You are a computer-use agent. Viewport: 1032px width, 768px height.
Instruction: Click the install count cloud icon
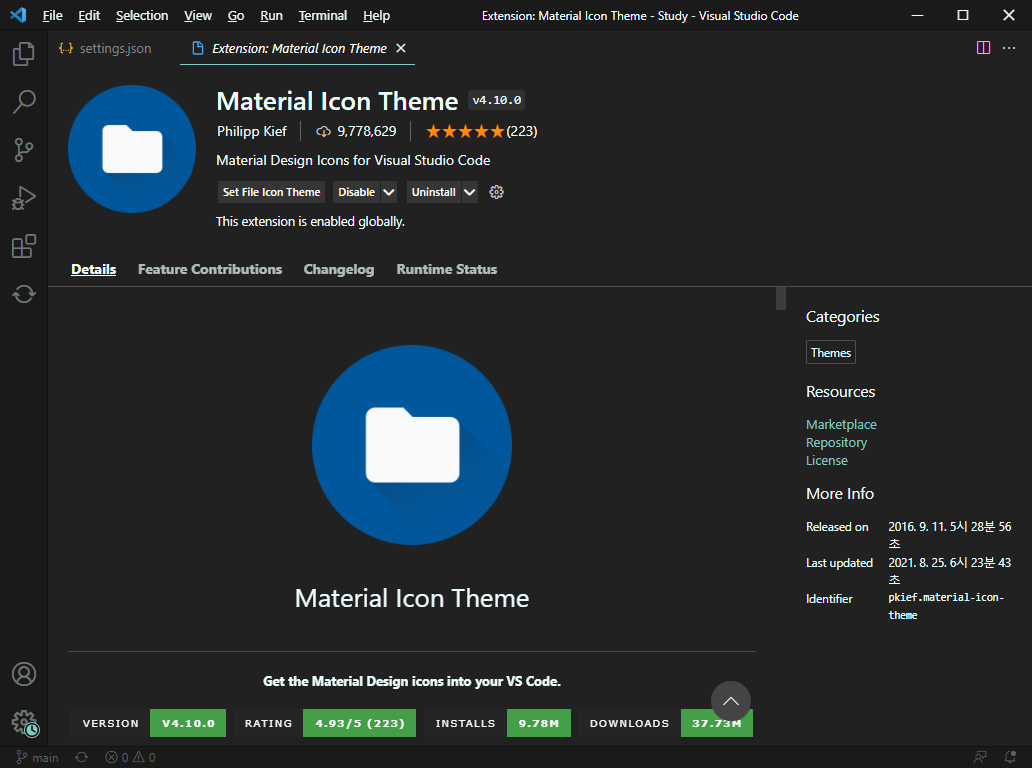323,132
